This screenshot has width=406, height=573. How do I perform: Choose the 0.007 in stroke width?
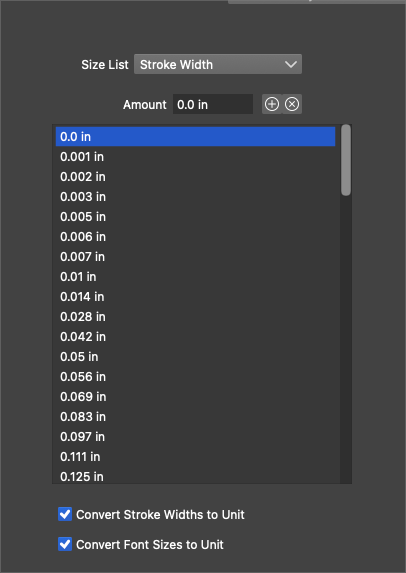(195, 257)
